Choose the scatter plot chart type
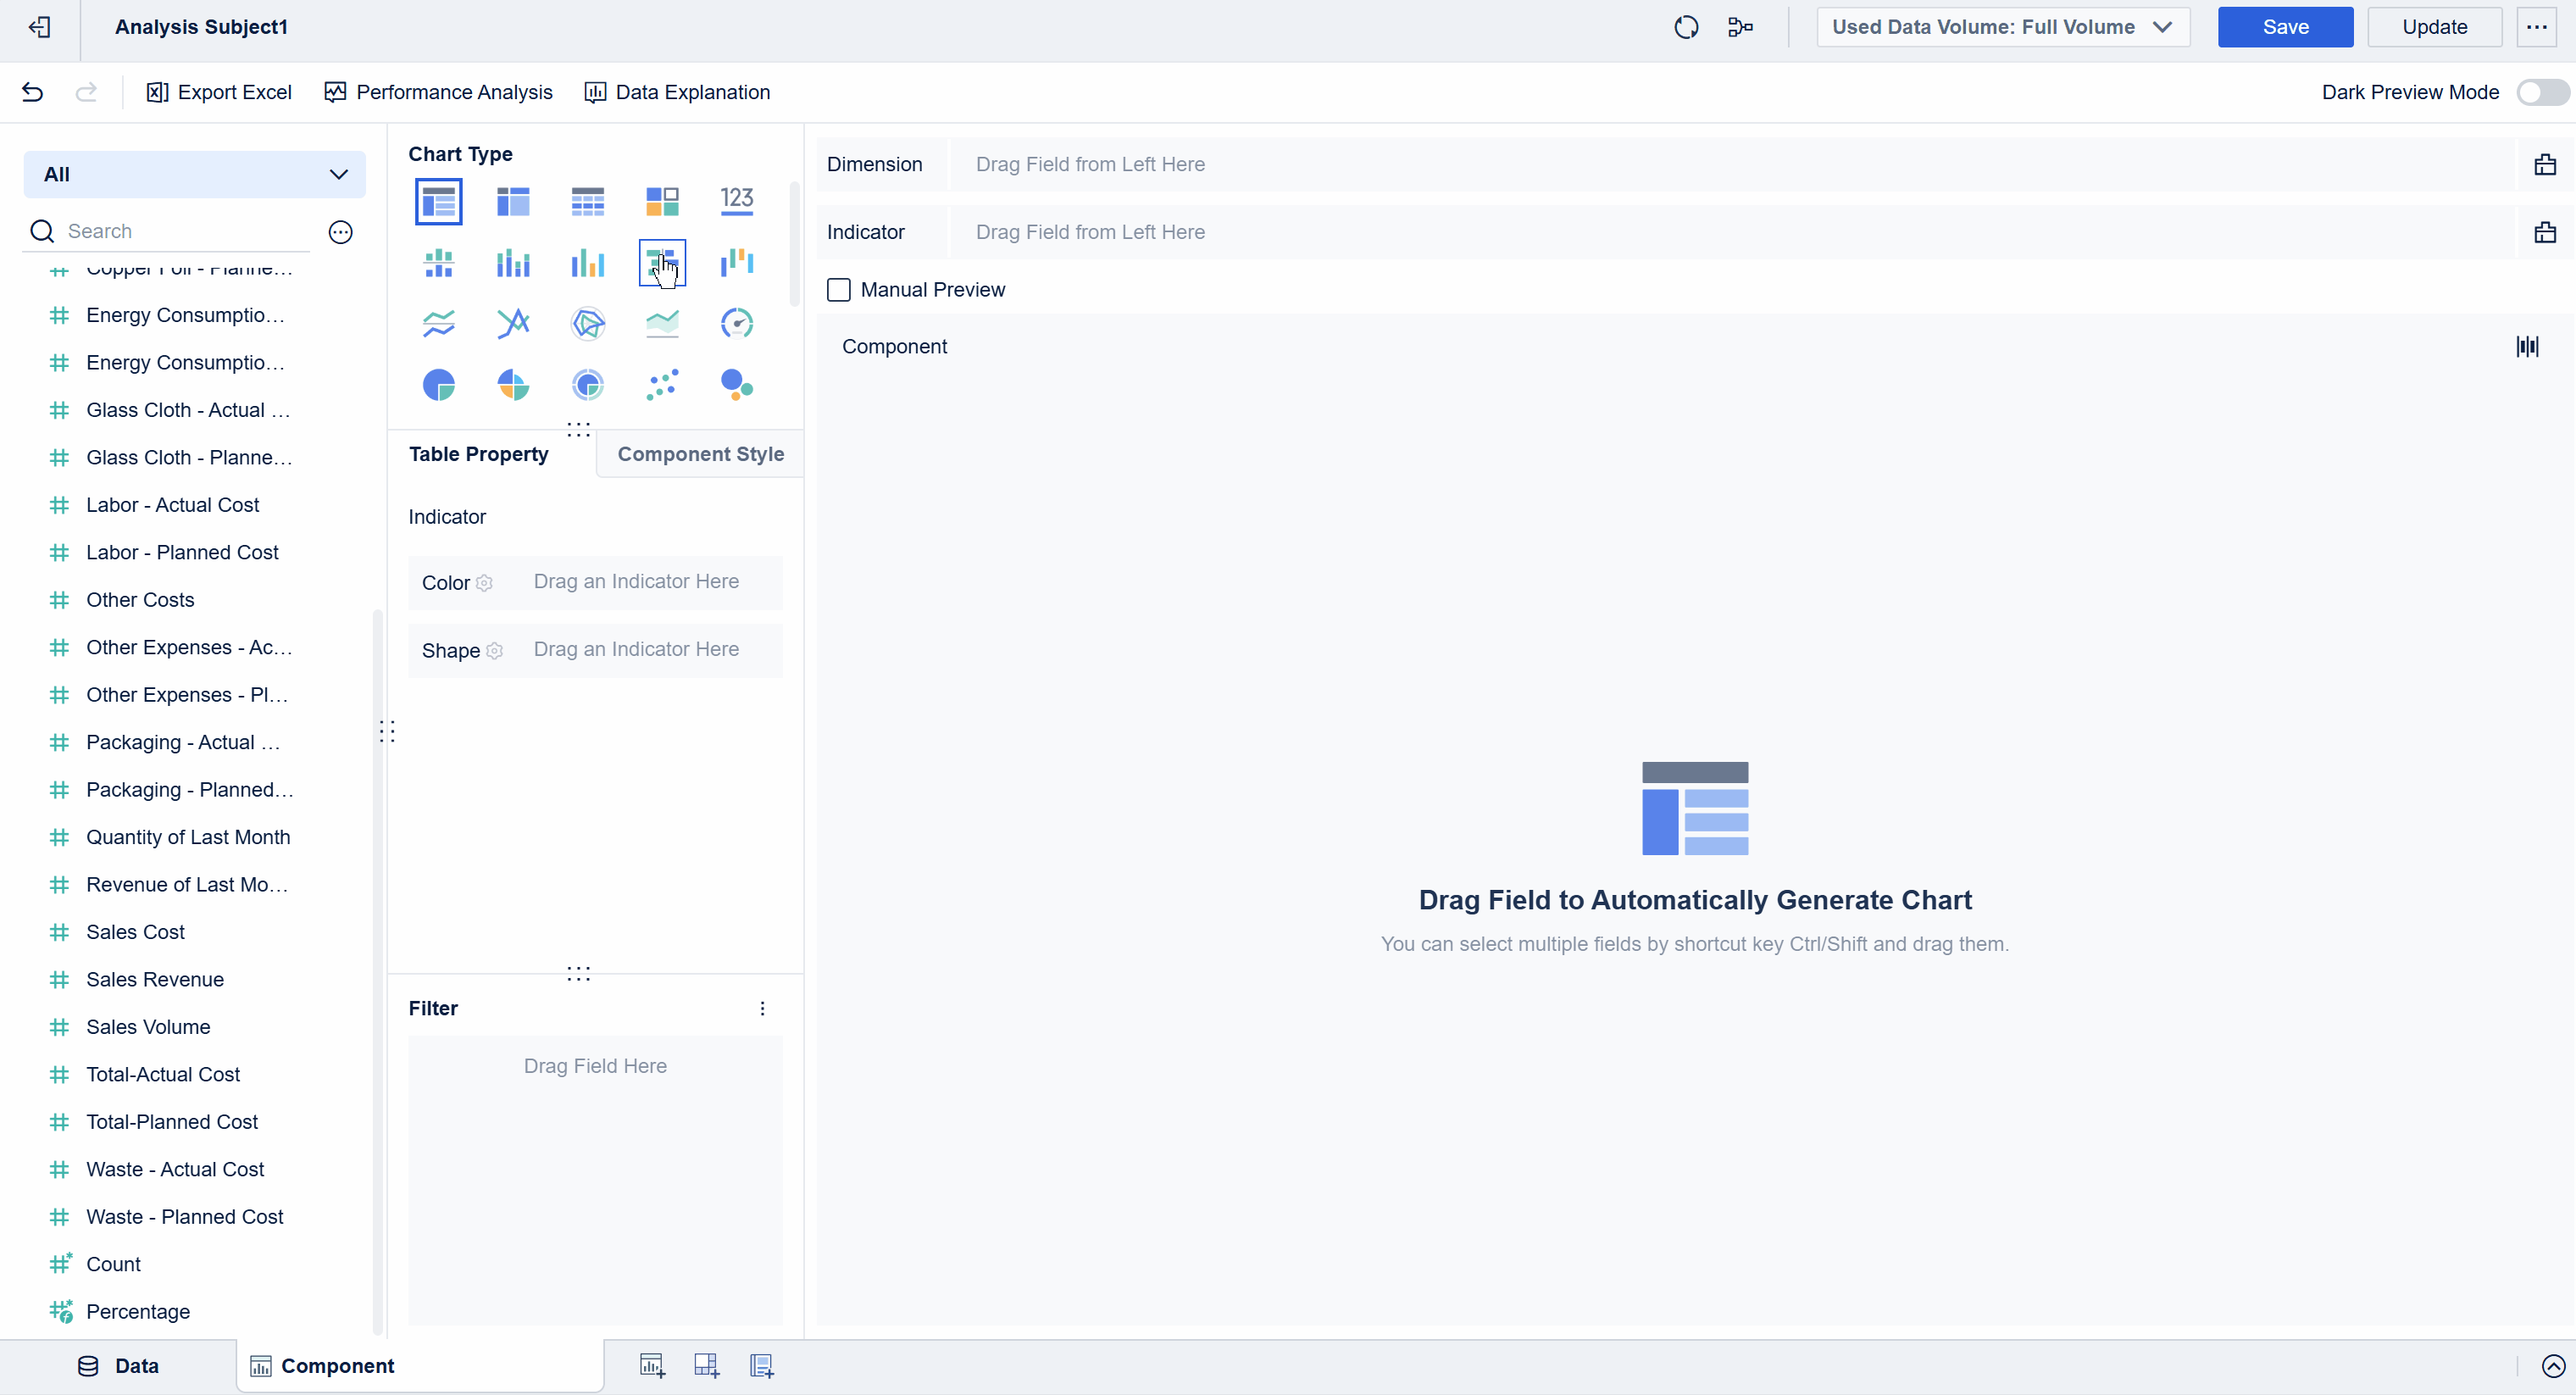 pos(662,384)
